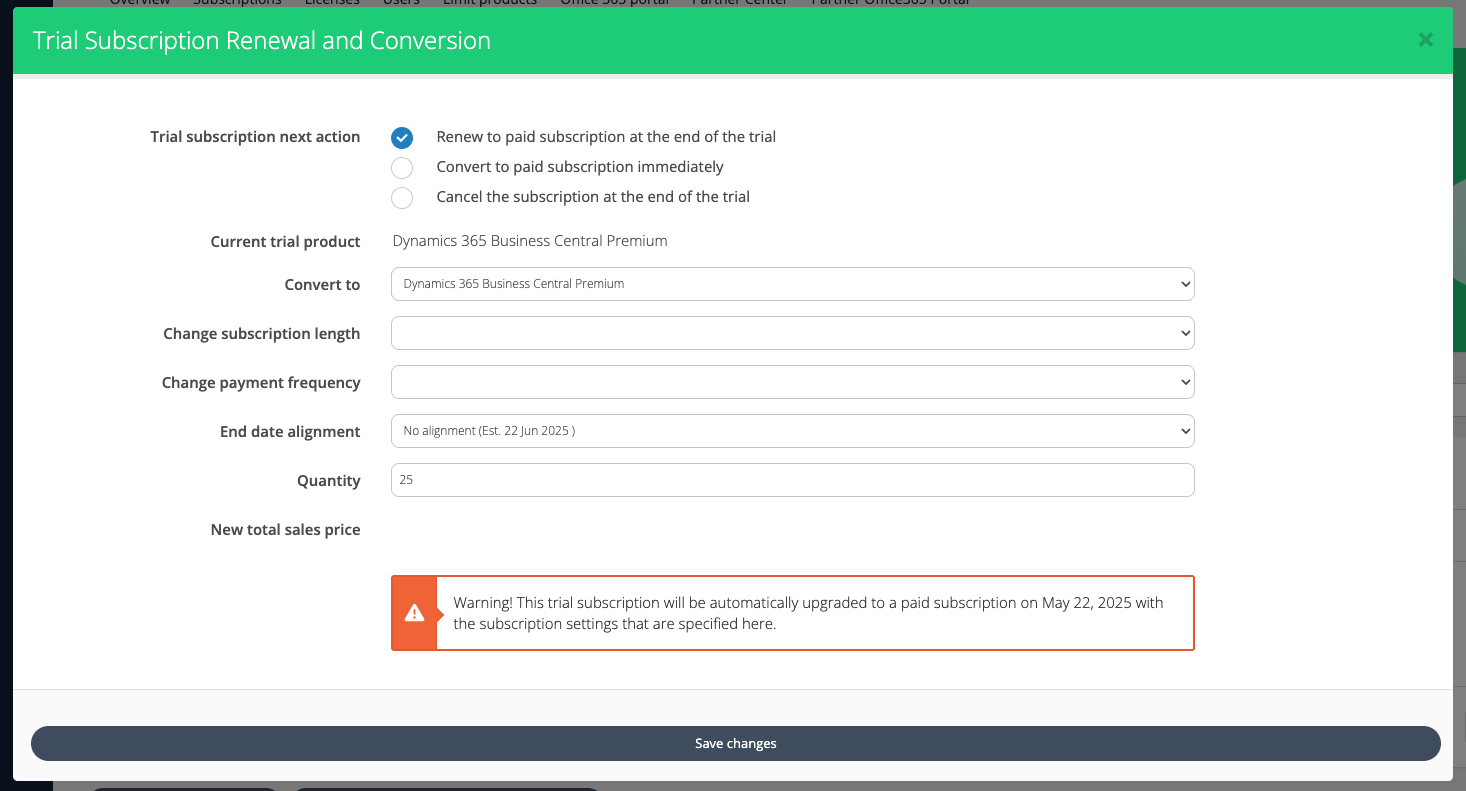Screen dimensions: 1466x791
Task: Click the Dynamics 365 current trial product text
Action: pyautogui.click(x=529, y=241)
